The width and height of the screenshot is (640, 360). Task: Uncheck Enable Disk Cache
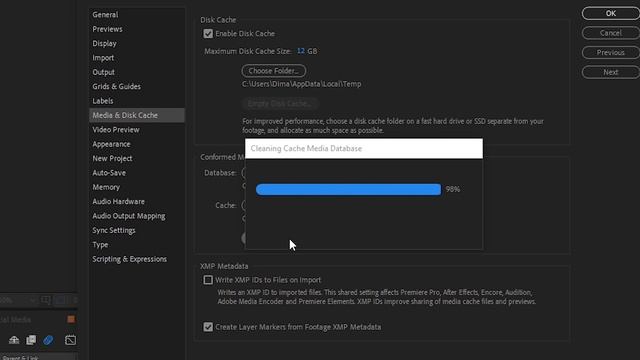(208, 33)
